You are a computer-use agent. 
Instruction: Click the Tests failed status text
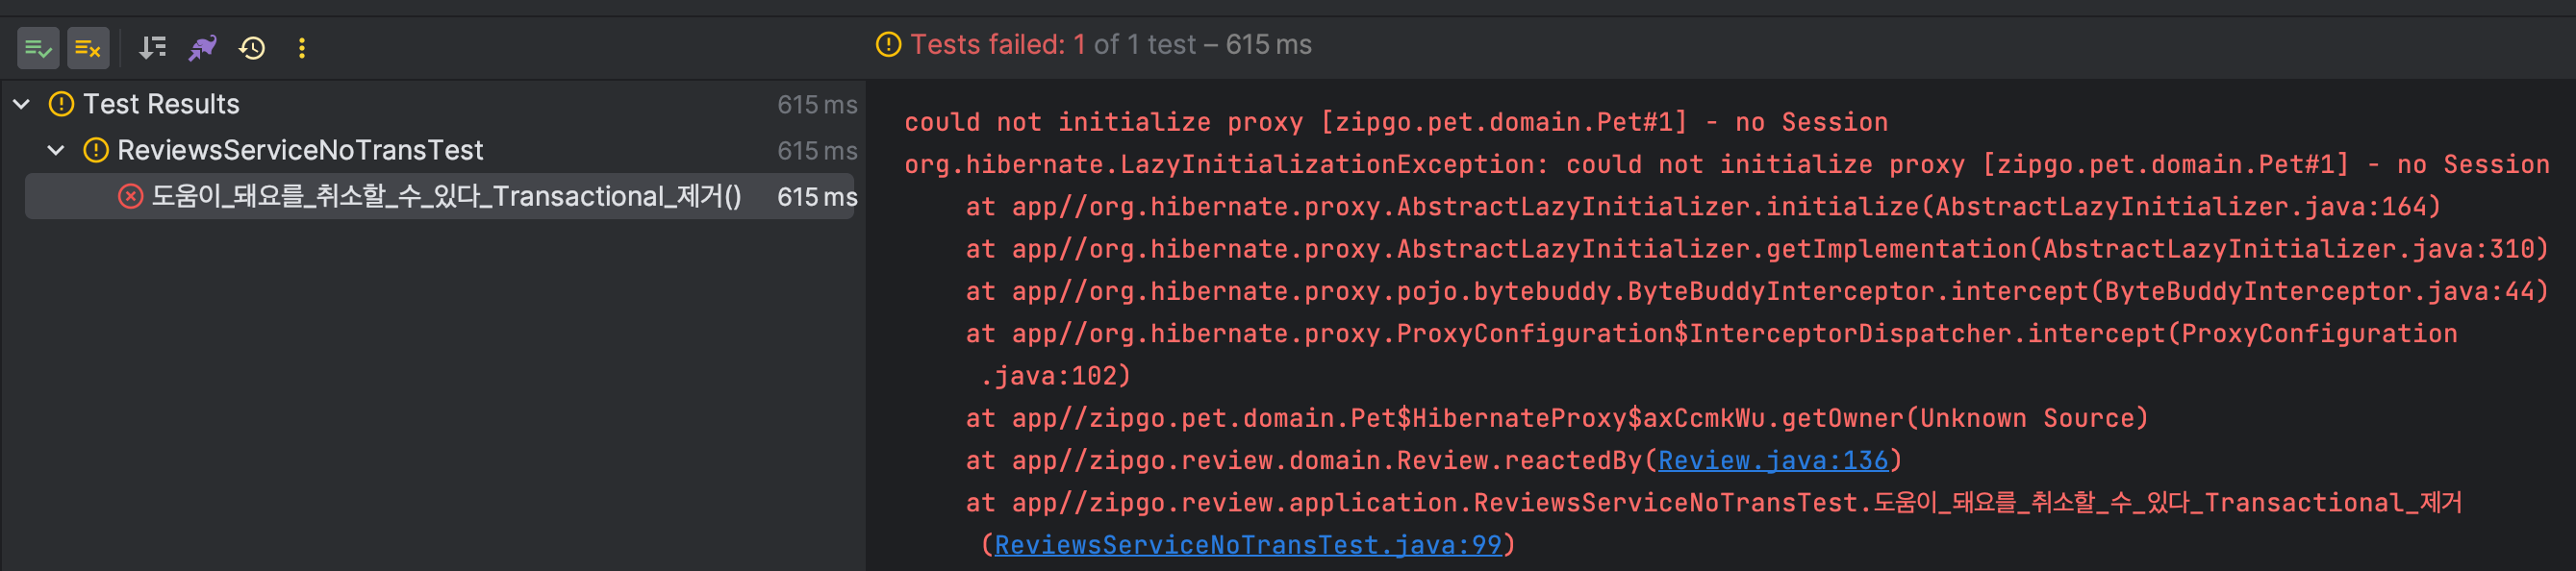1110,45
